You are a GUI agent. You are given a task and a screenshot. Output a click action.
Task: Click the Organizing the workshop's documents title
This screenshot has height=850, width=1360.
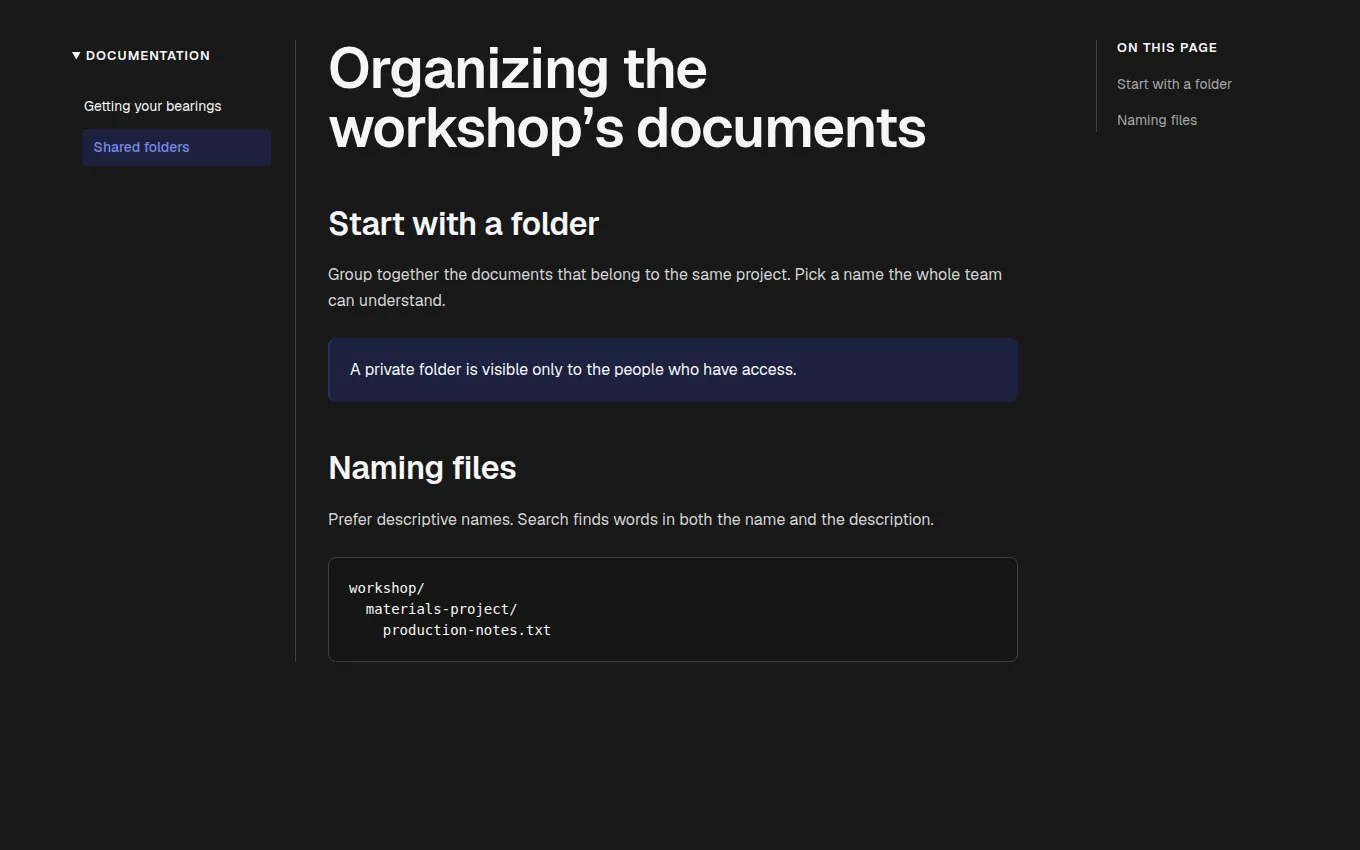click(x=627, y=99)
